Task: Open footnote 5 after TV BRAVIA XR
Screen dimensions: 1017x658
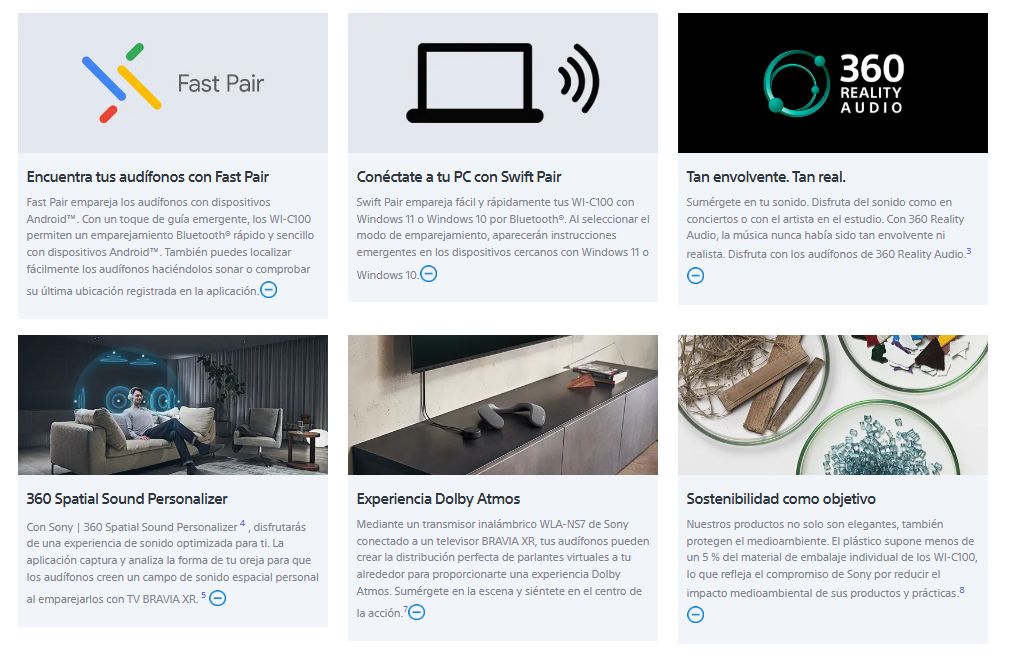Action: [204, 595]
